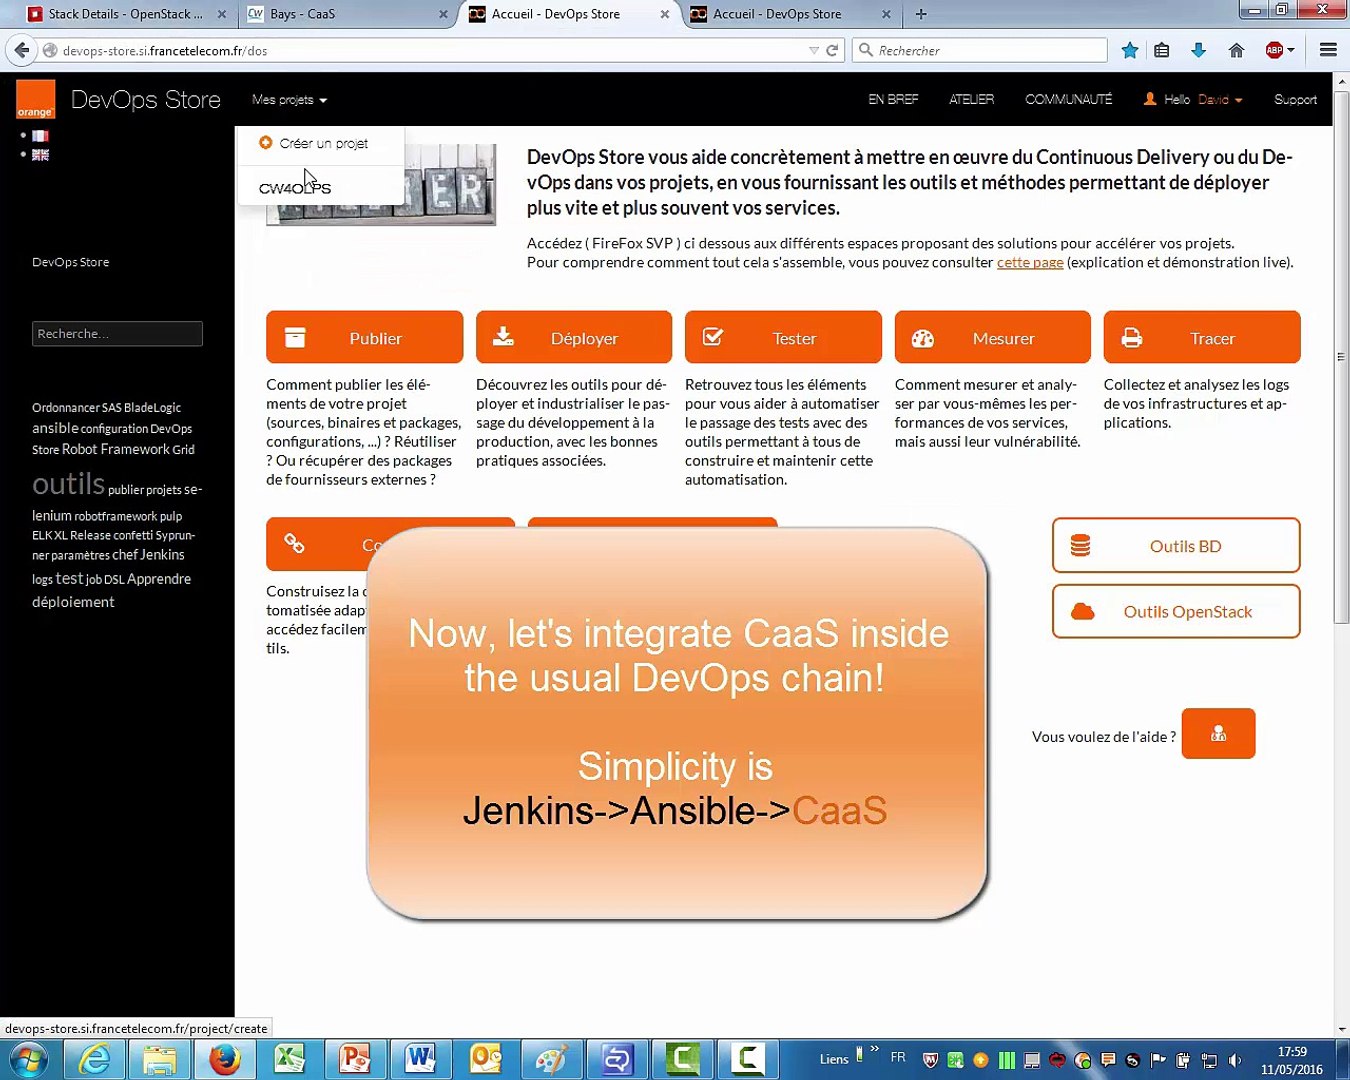This screenshot has height=1080, width=1350.
Task: Open Outlook from the taskbar
Action: coord(486,1059)
